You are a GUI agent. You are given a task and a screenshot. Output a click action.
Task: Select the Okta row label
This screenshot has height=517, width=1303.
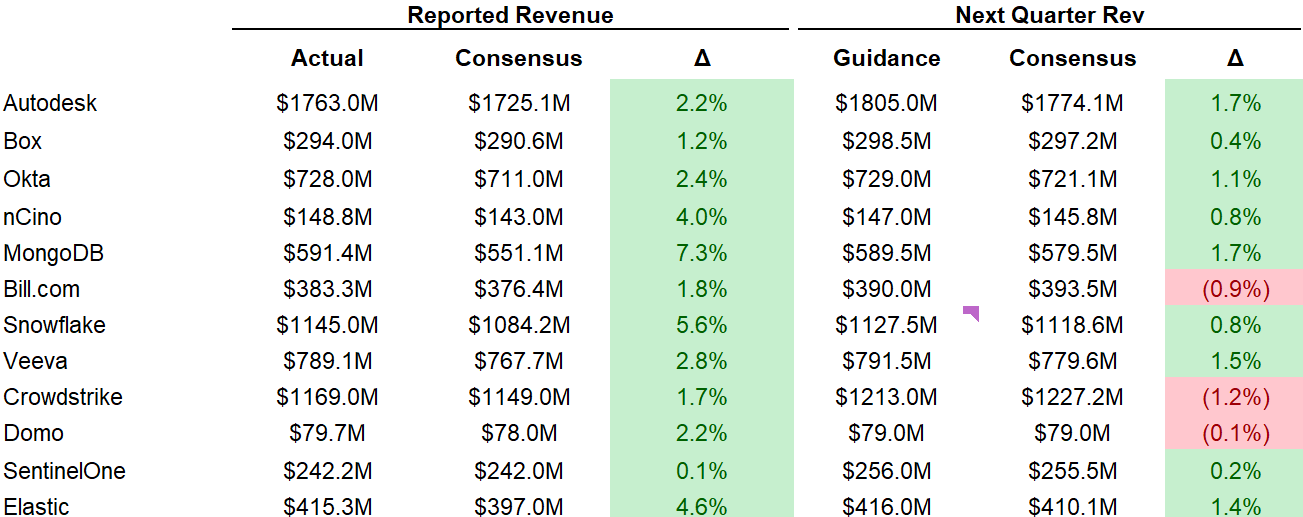(x=27, y=179)
